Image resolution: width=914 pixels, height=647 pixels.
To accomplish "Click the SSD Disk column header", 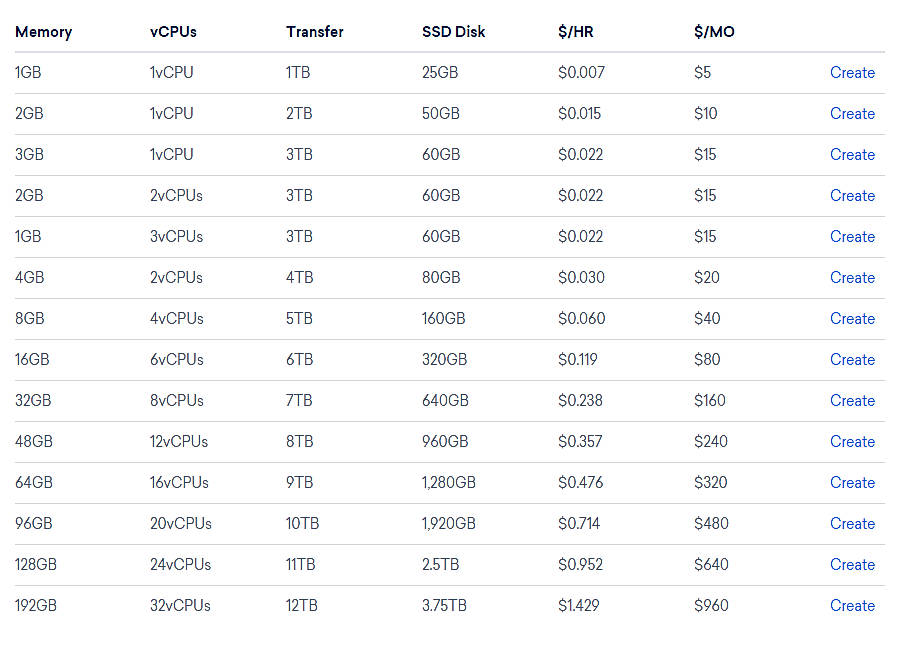I will point(453,31).
